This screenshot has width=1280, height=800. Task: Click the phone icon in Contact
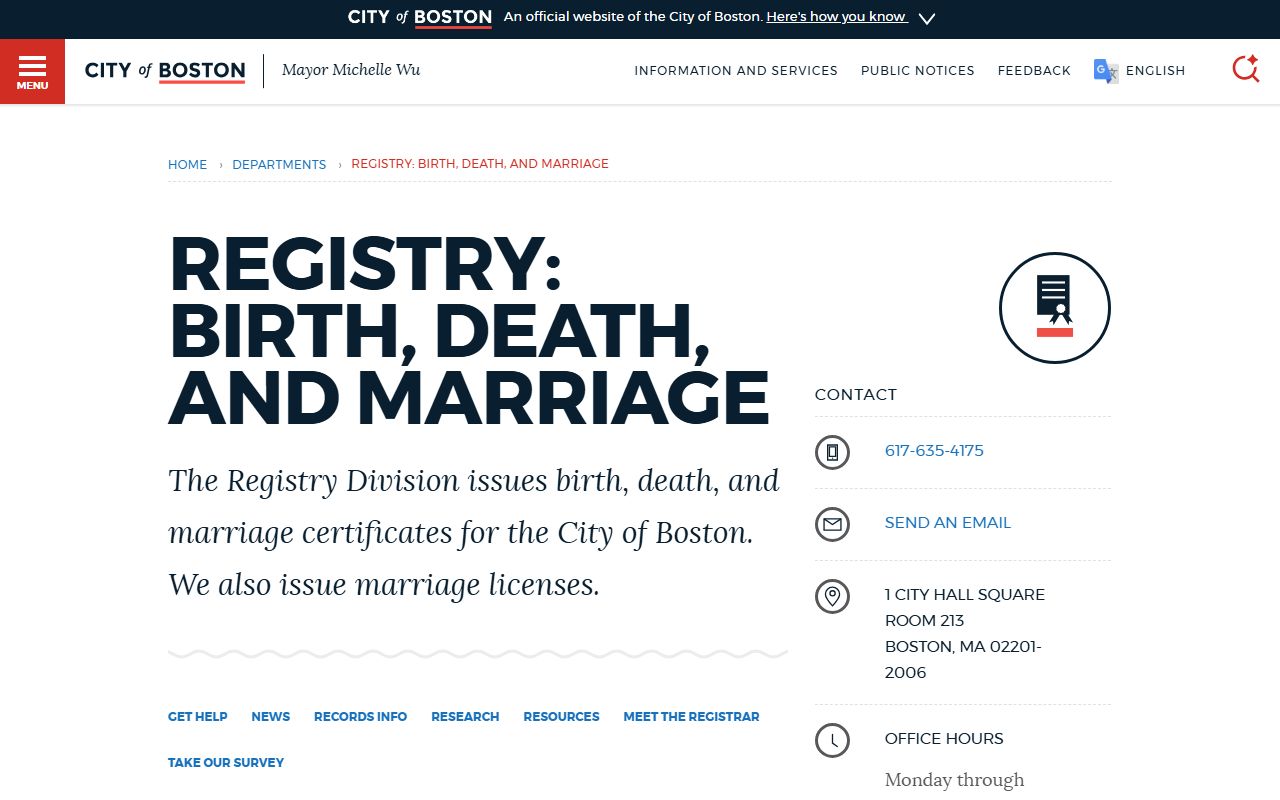(832, 452)
